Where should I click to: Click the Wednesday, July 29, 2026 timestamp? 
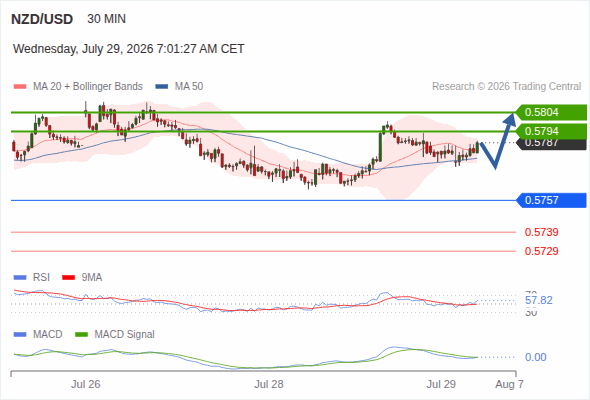pos(129,49)
